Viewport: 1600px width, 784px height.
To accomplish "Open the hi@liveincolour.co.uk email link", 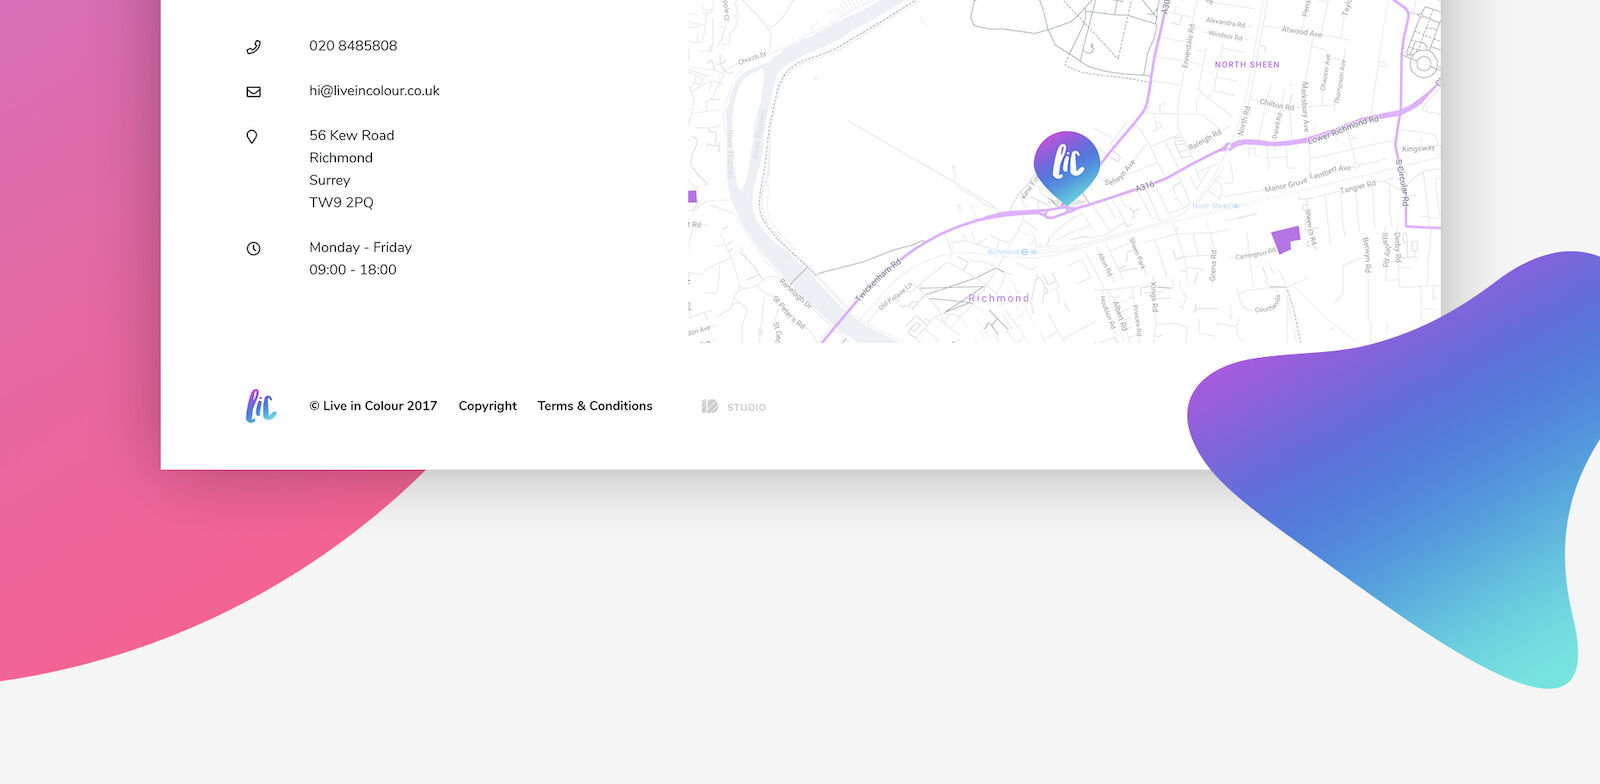I will (x=374, y=91).
